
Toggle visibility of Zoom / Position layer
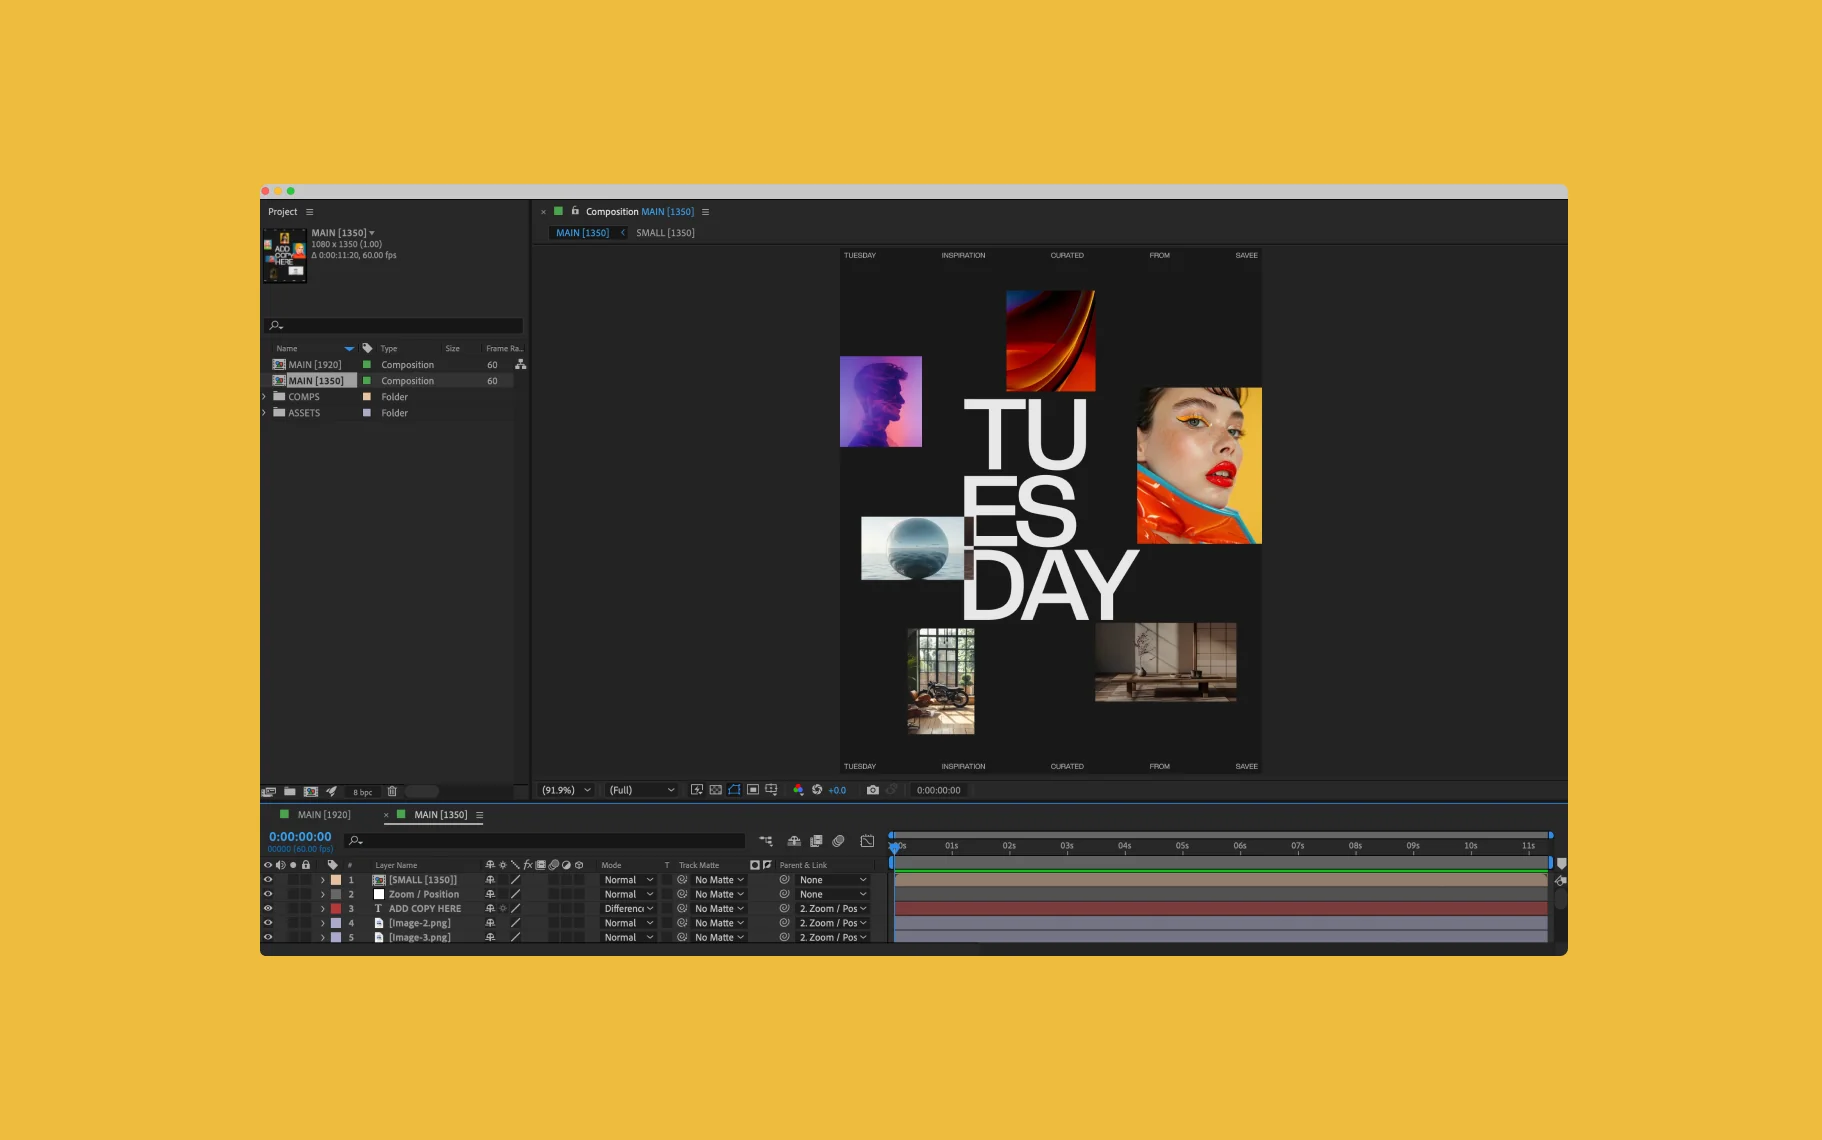click(x=268, y=894)
